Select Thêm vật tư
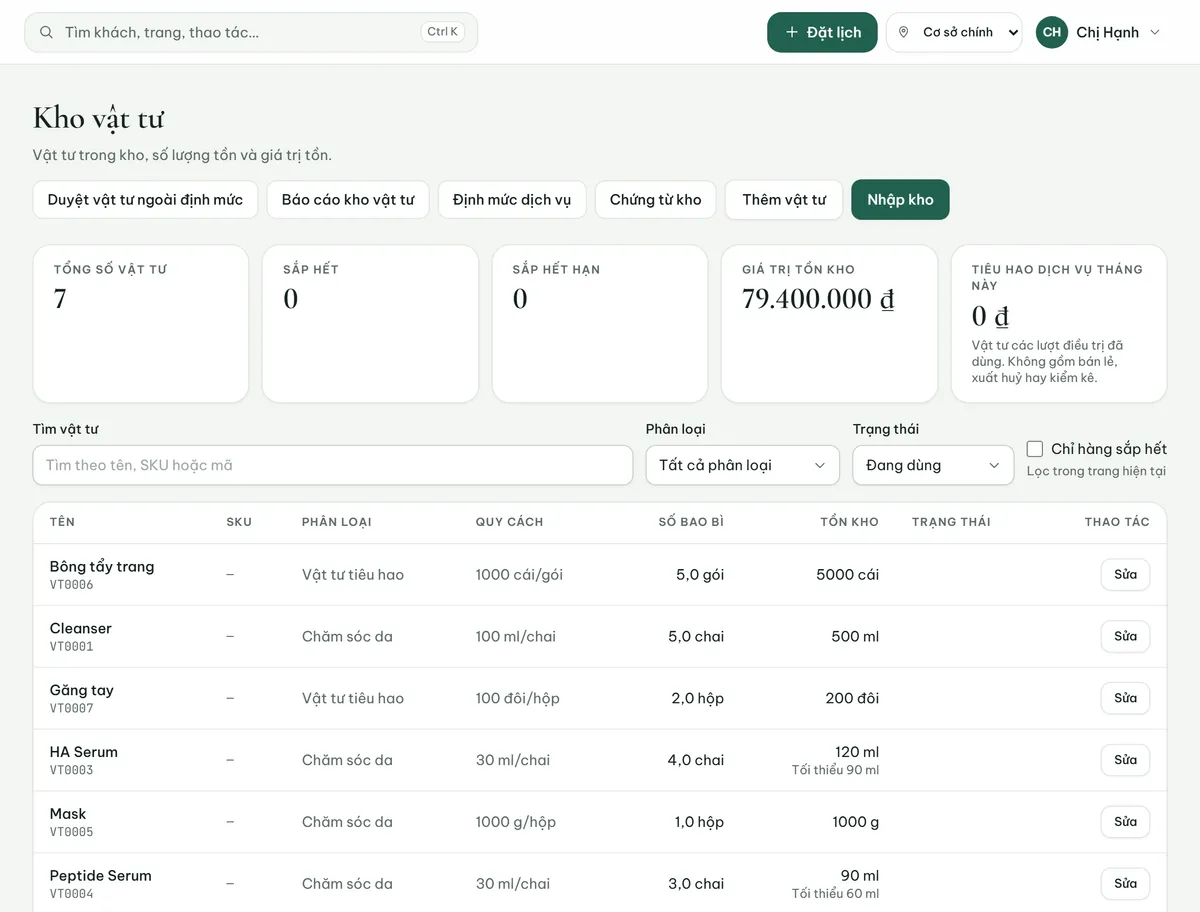The width and height of the screenshot is (1200, 912). click(x=784, y=199)
